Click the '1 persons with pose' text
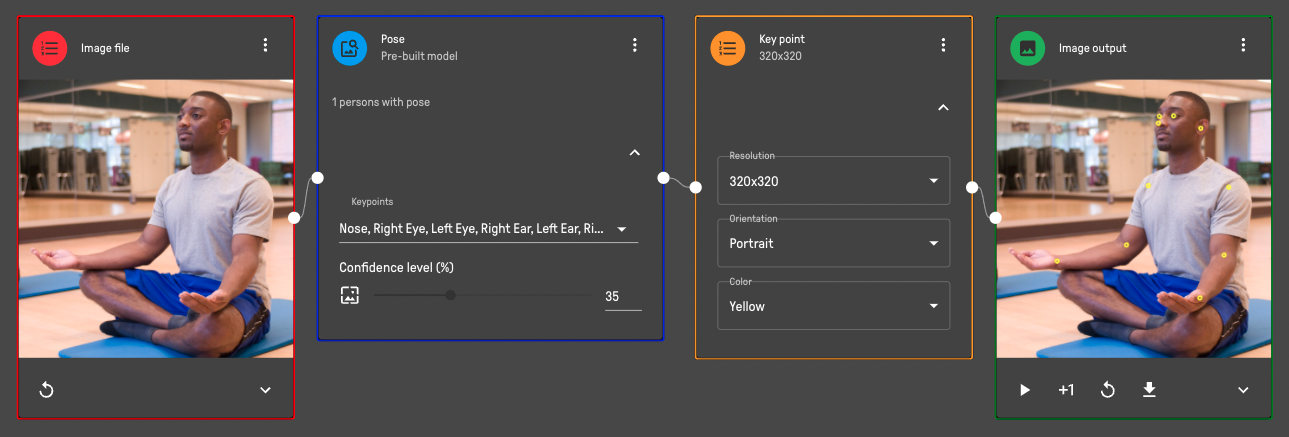The image size is (1289, 437). (381, 102)
